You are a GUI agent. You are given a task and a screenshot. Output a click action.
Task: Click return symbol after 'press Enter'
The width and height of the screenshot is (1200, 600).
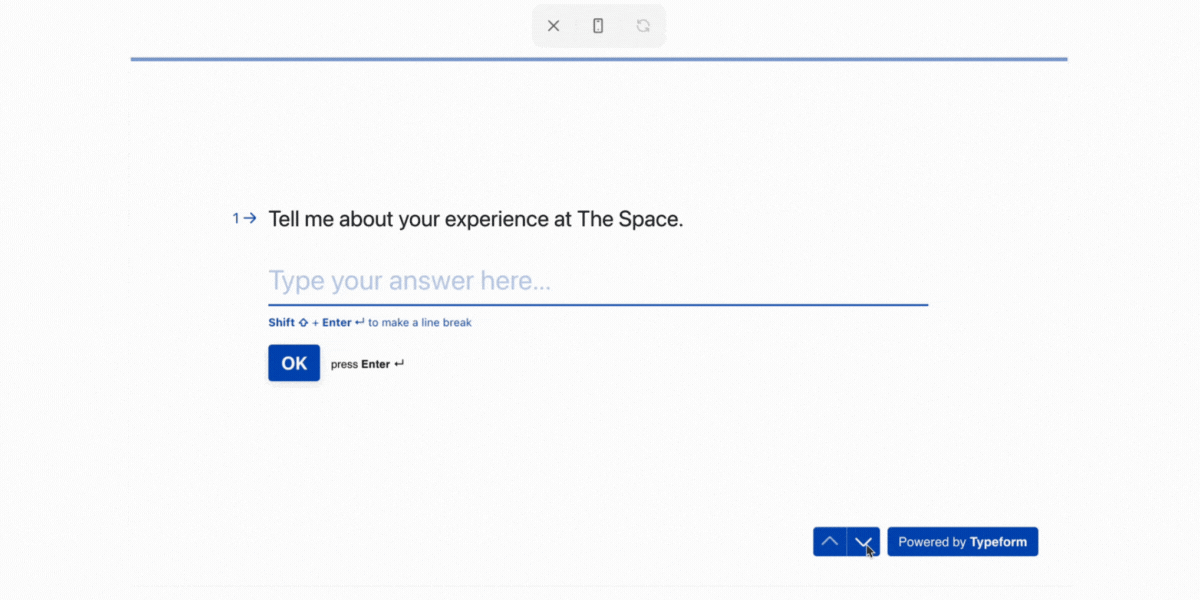[x=399, y=364]
